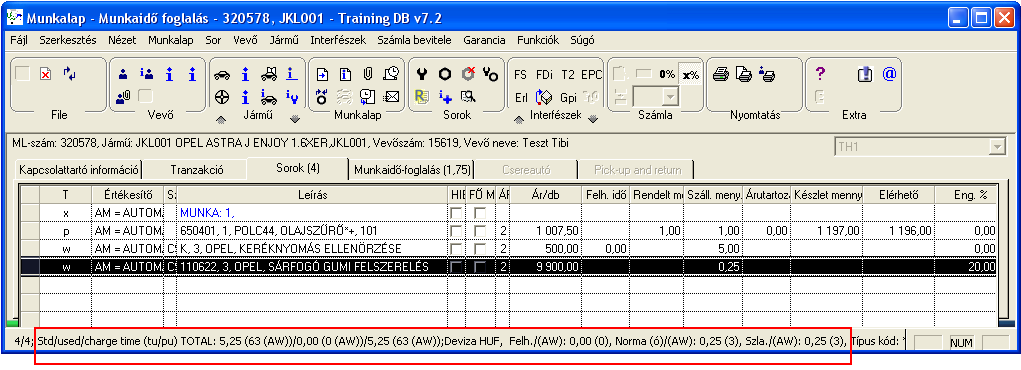Select the blue MUNKA: 1, cell

312,212
